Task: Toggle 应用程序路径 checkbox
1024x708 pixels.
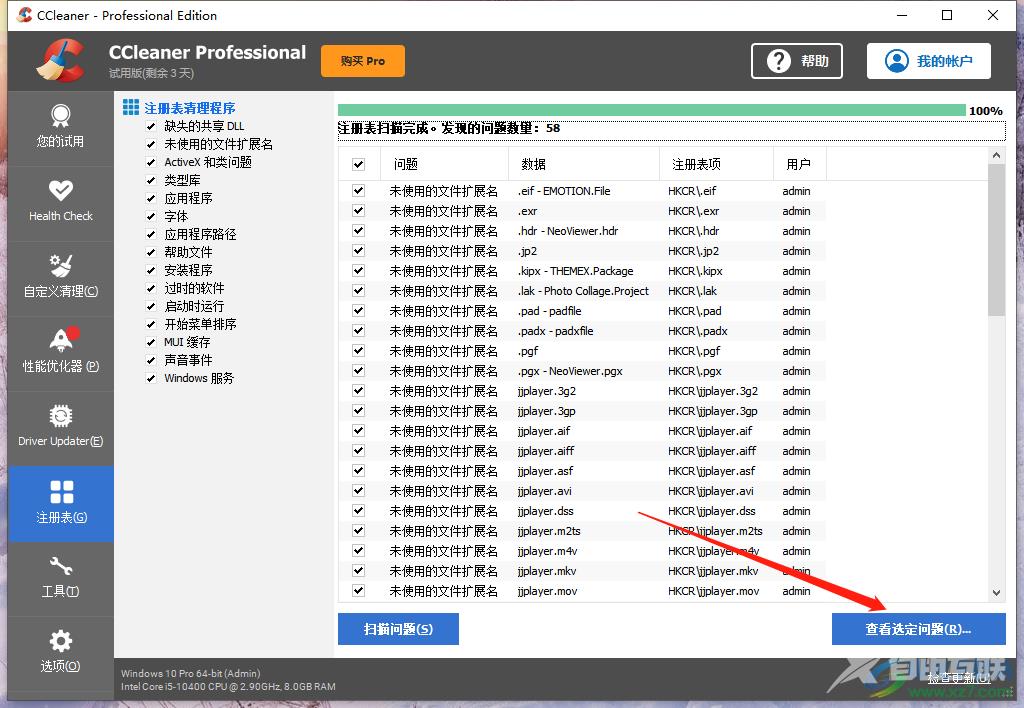Action: click(151, 234)
